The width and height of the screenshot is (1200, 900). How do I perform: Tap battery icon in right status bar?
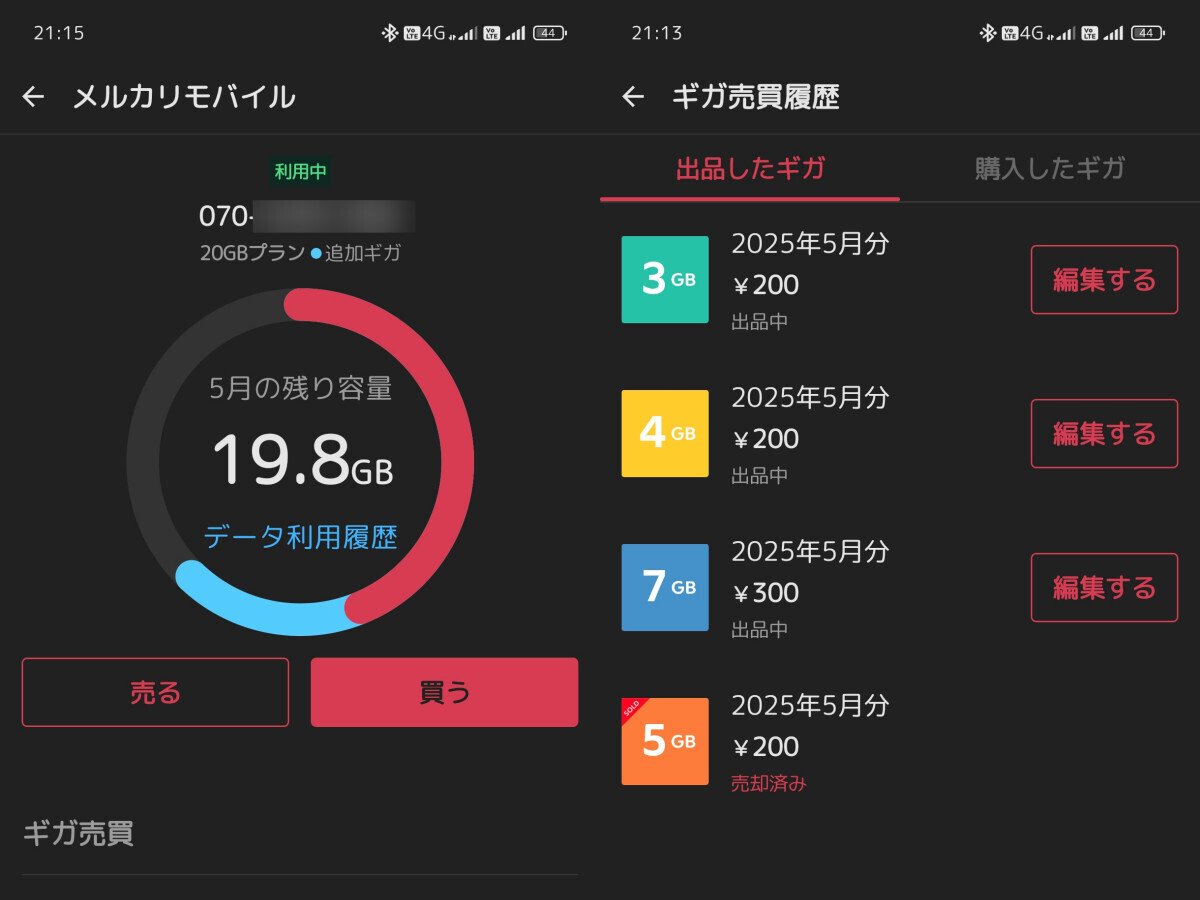pyautogui.click(x=1148, y=33)
